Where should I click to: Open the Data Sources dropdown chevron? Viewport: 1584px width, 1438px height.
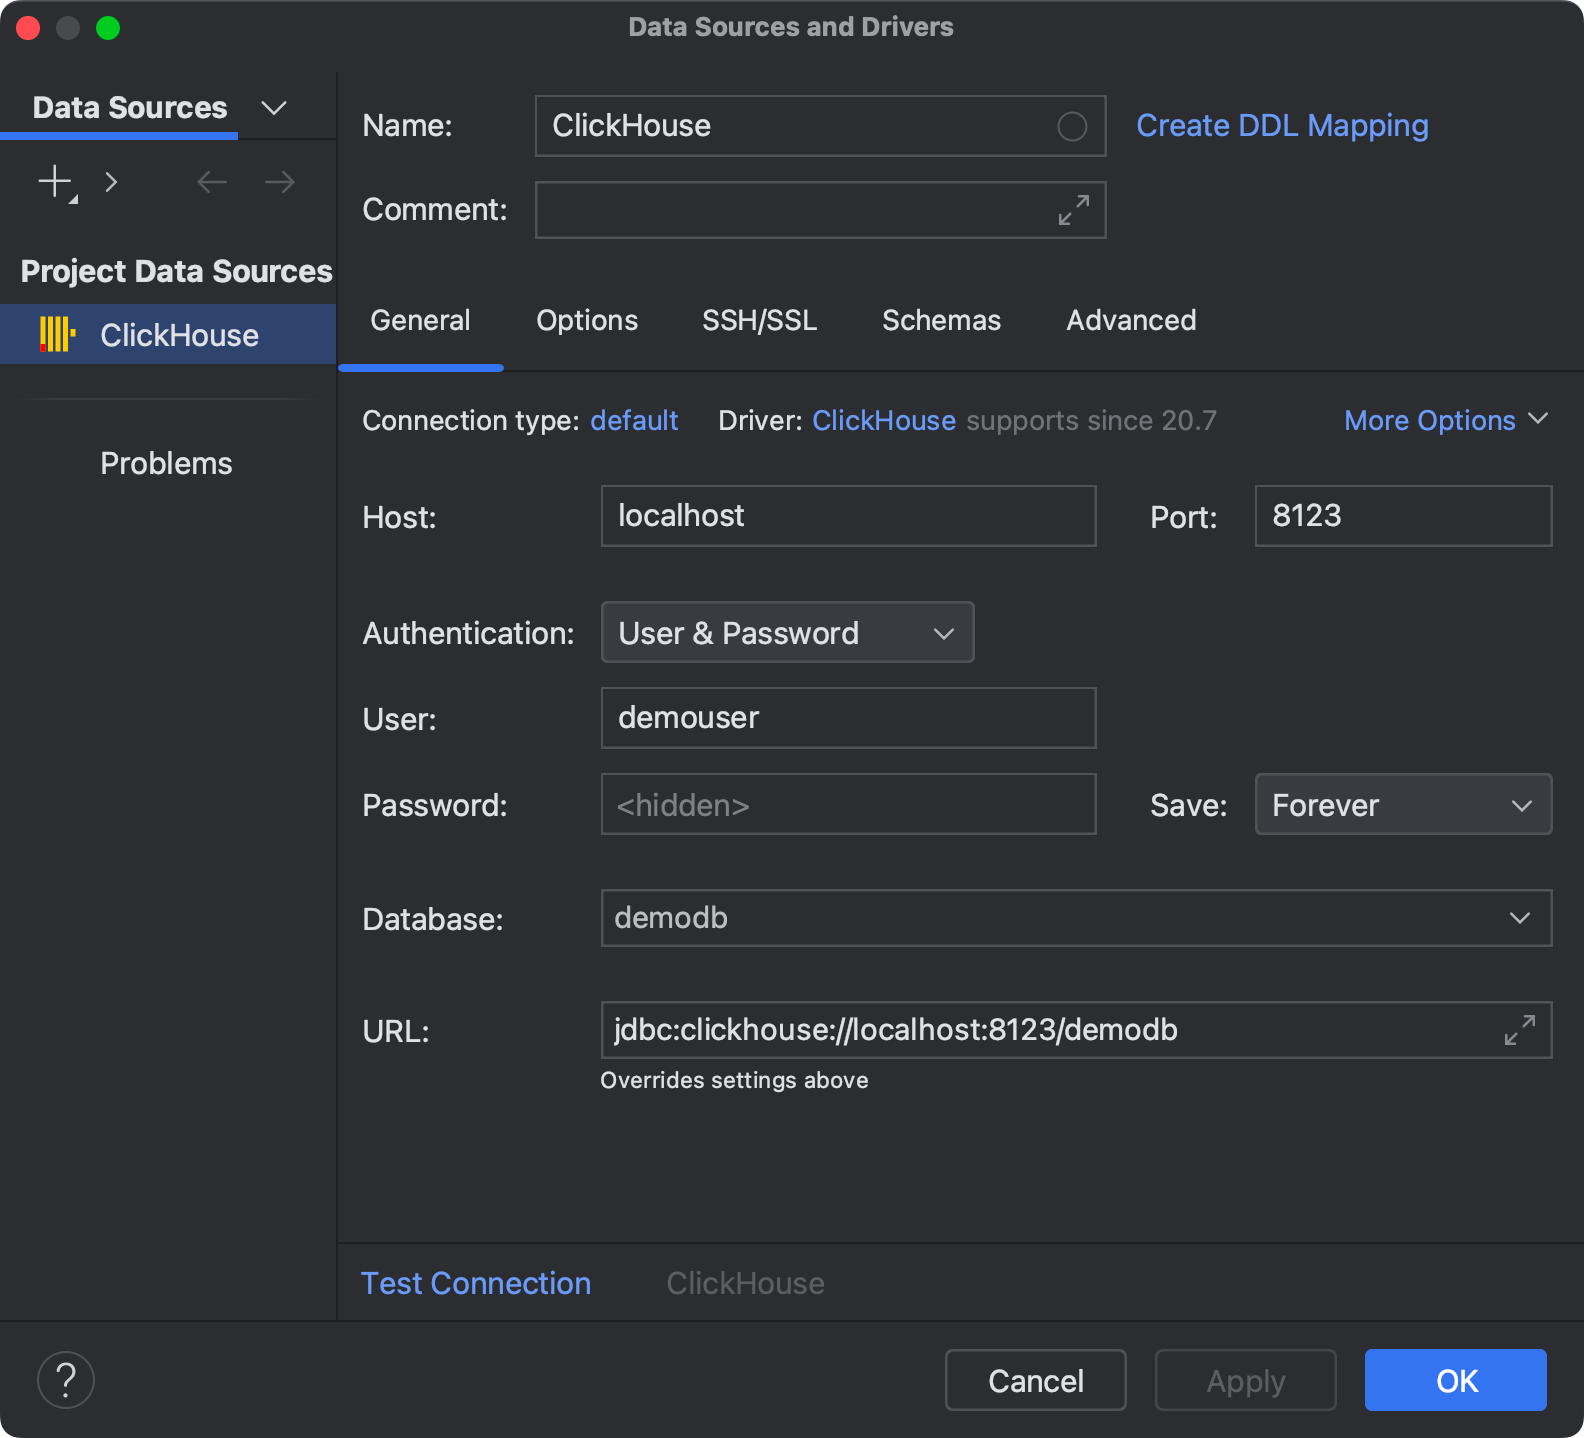pyautogui.click(x=273, y=108)
